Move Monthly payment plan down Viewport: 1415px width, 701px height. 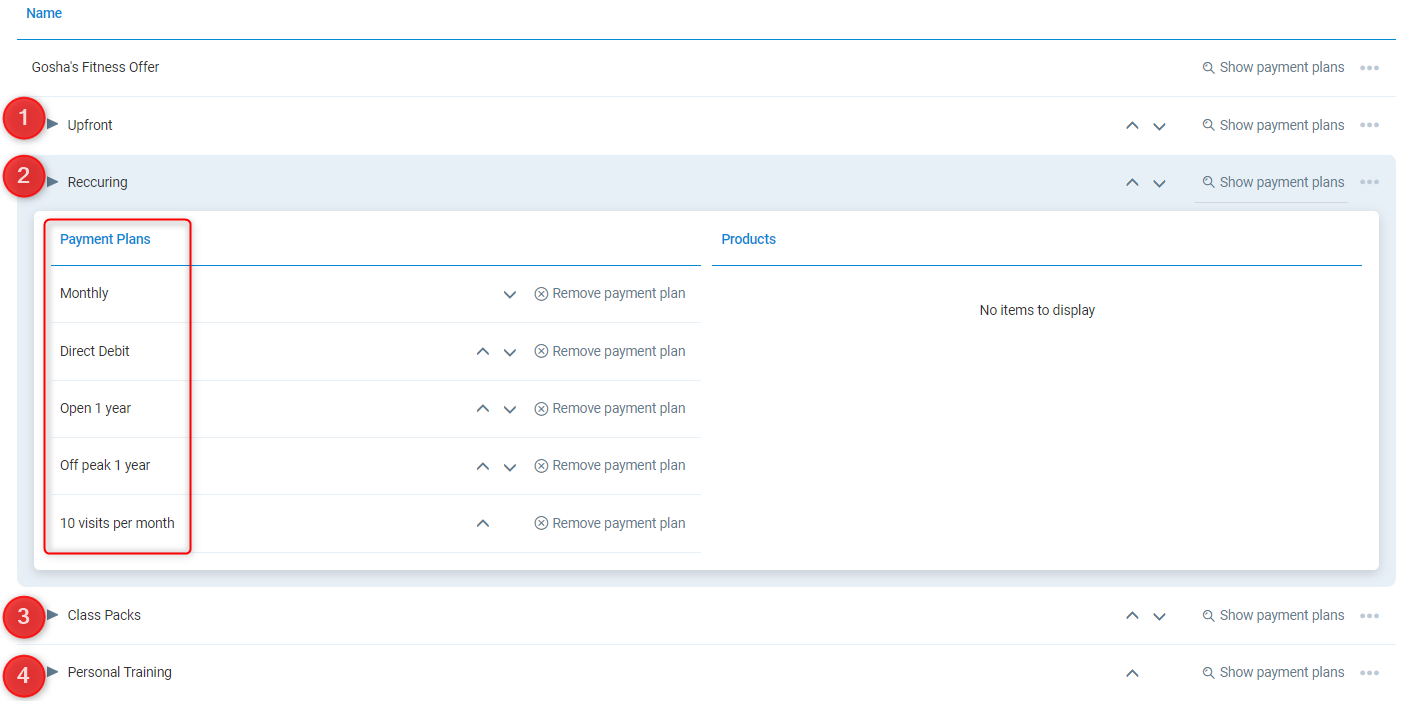tap(510, 294)
